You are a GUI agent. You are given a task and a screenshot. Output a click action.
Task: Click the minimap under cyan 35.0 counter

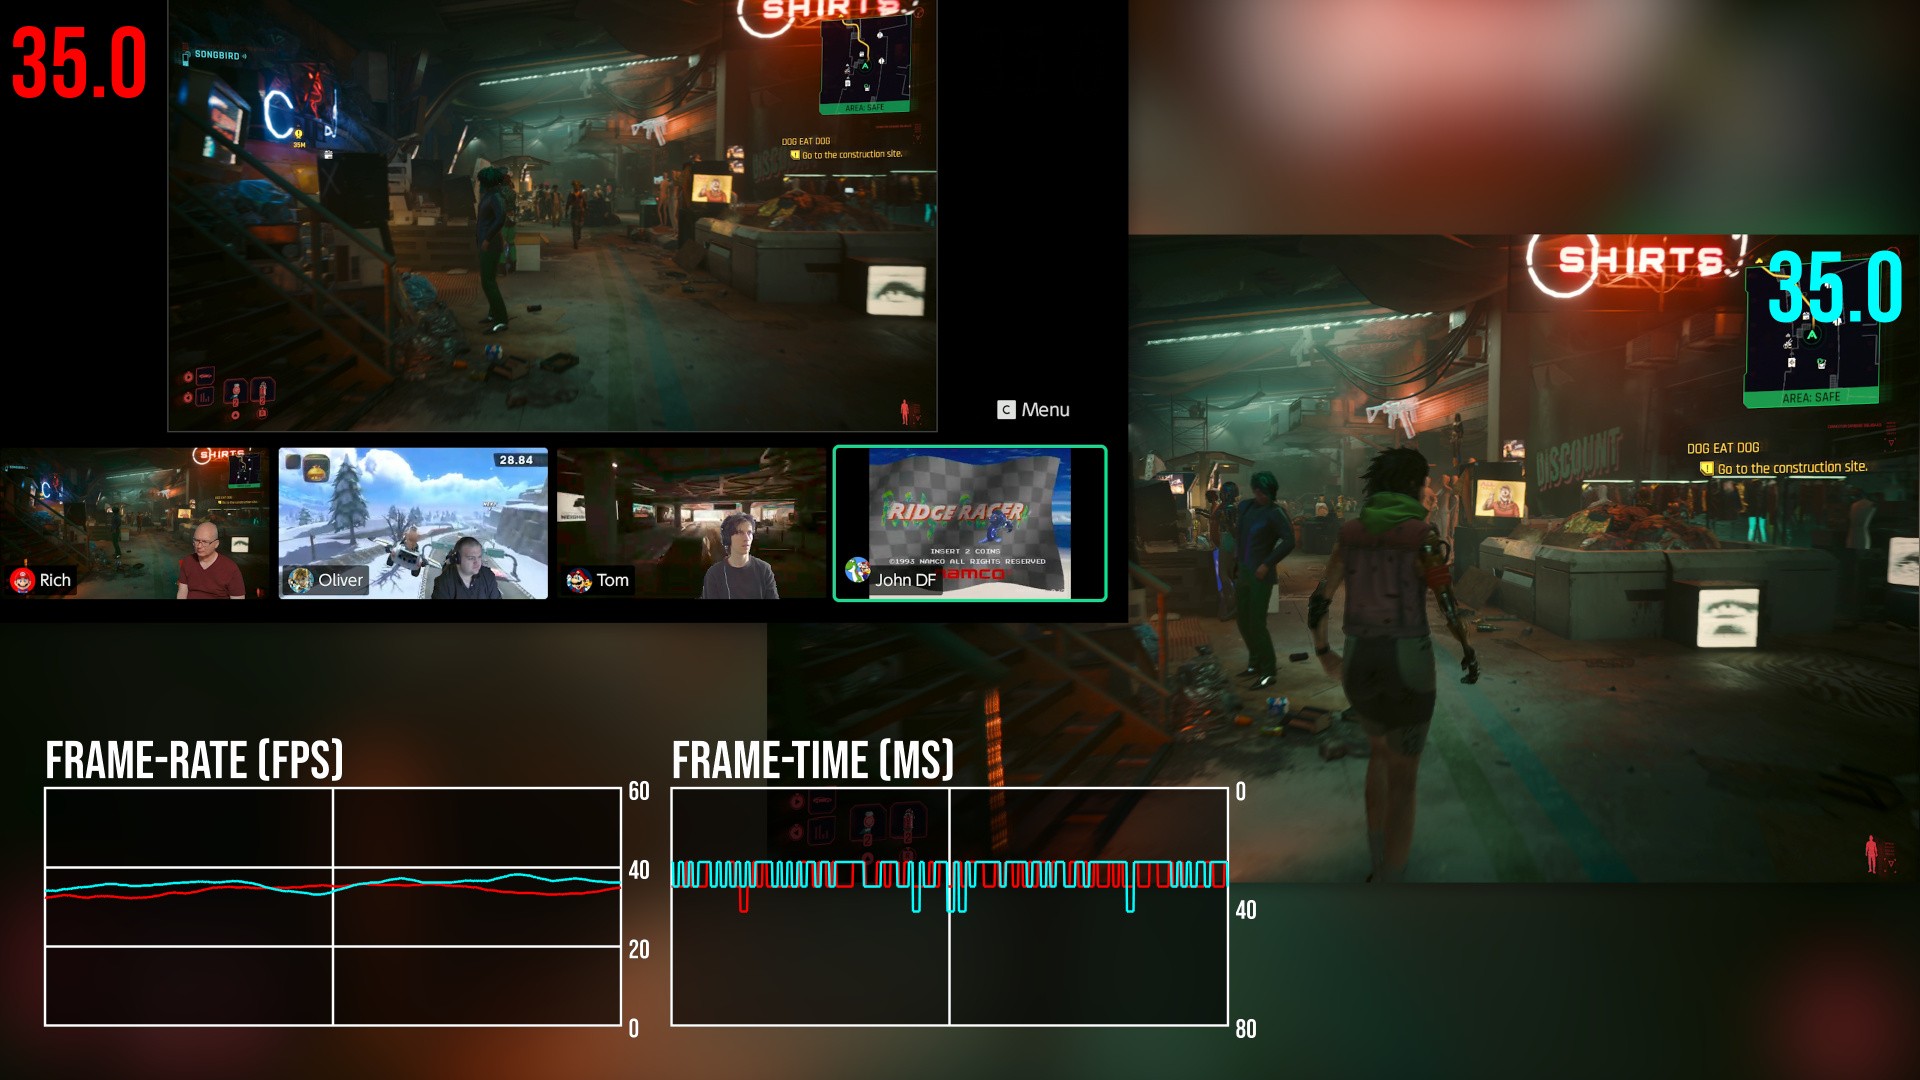pos(1811,360)
